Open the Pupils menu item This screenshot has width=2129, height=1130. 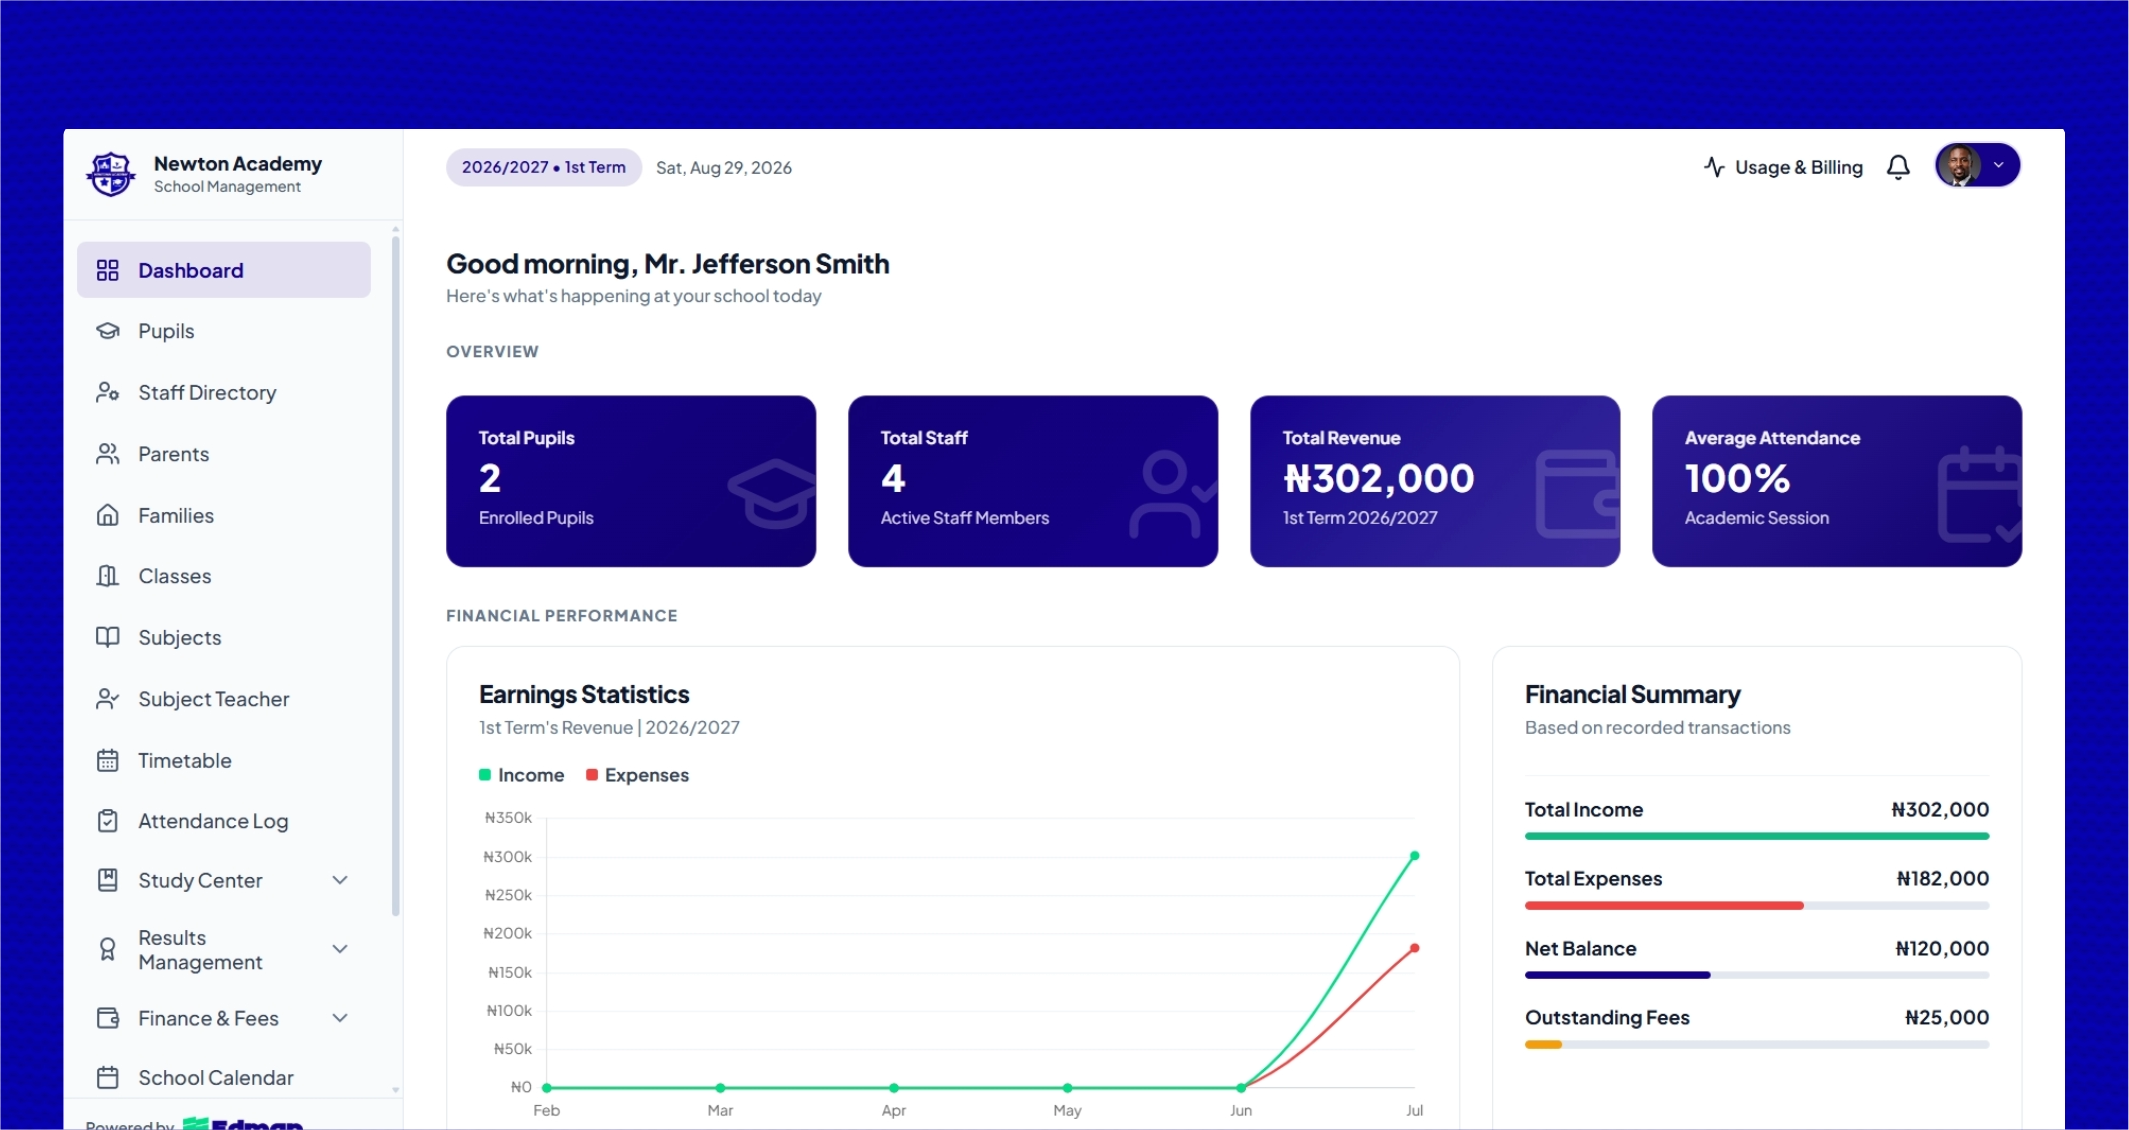click(224, 331)
